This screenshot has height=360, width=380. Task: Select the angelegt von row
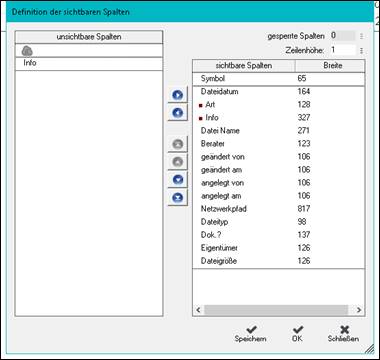coord(279,183)
